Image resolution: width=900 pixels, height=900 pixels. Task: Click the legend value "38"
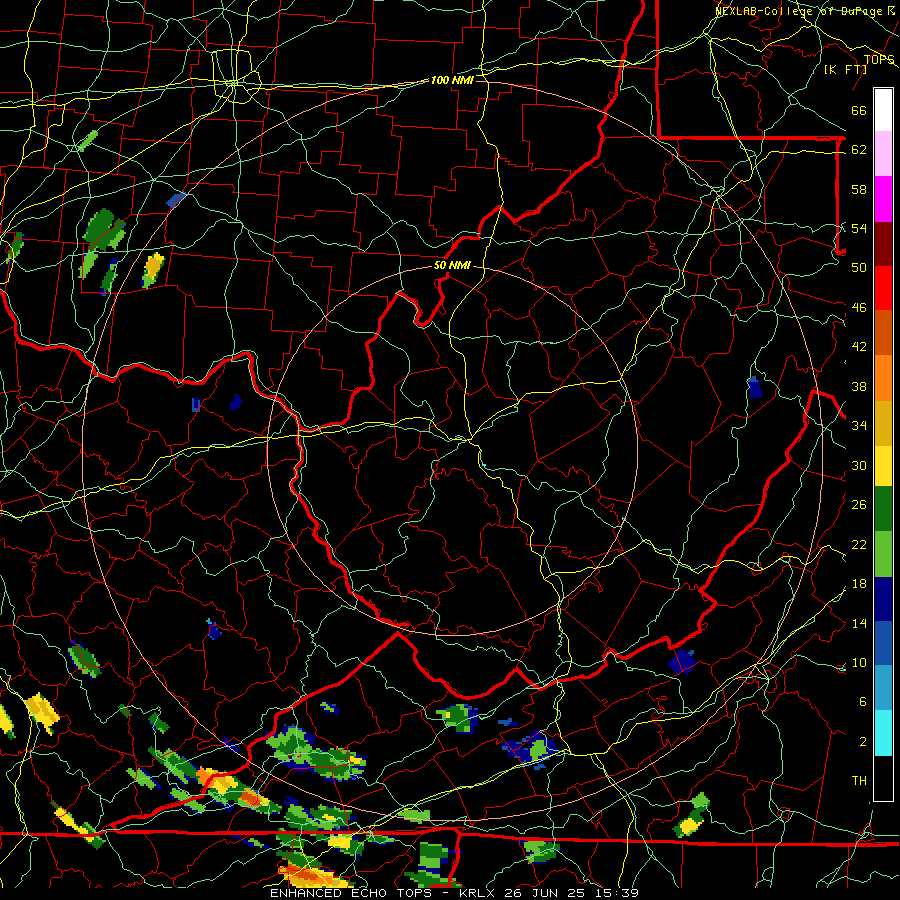(x=859, y=386)
